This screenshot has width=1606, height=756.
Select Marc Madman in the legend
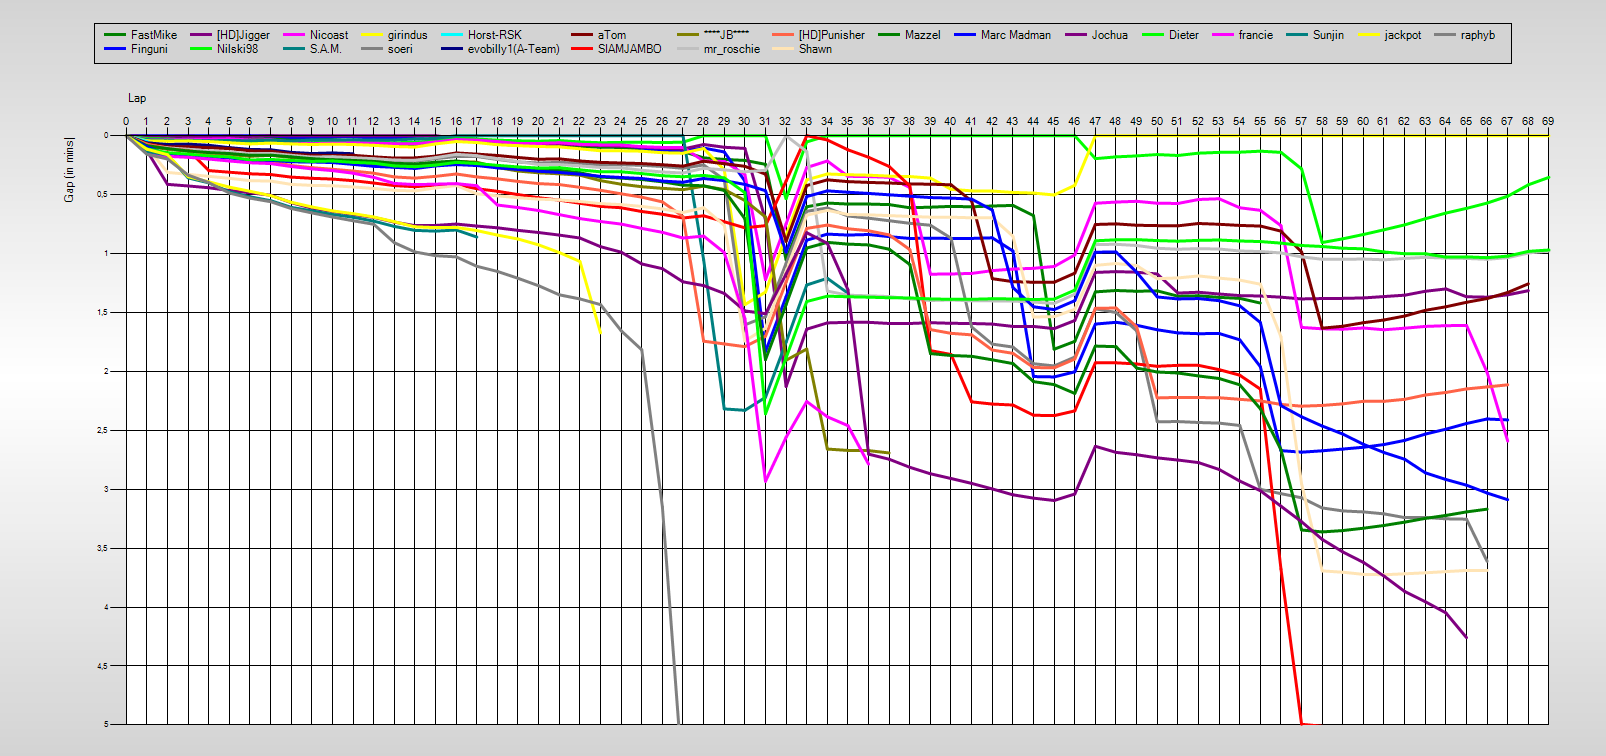(1015, 35)
